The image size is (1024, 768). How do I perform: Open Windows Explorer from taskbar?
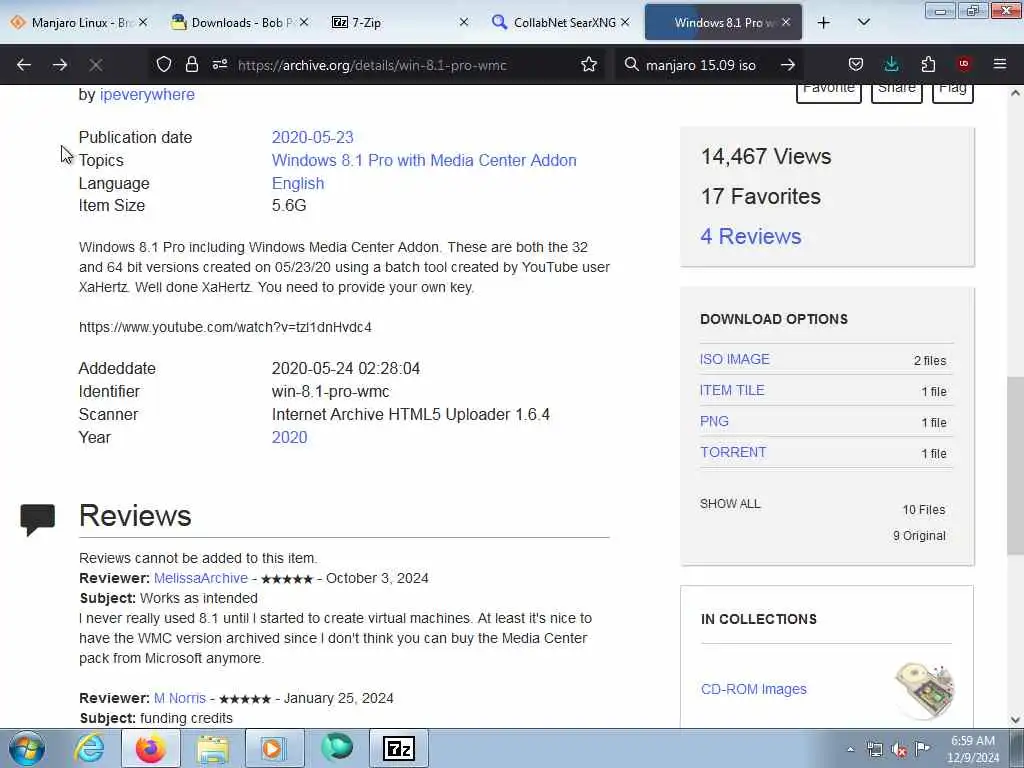(213, 748)
